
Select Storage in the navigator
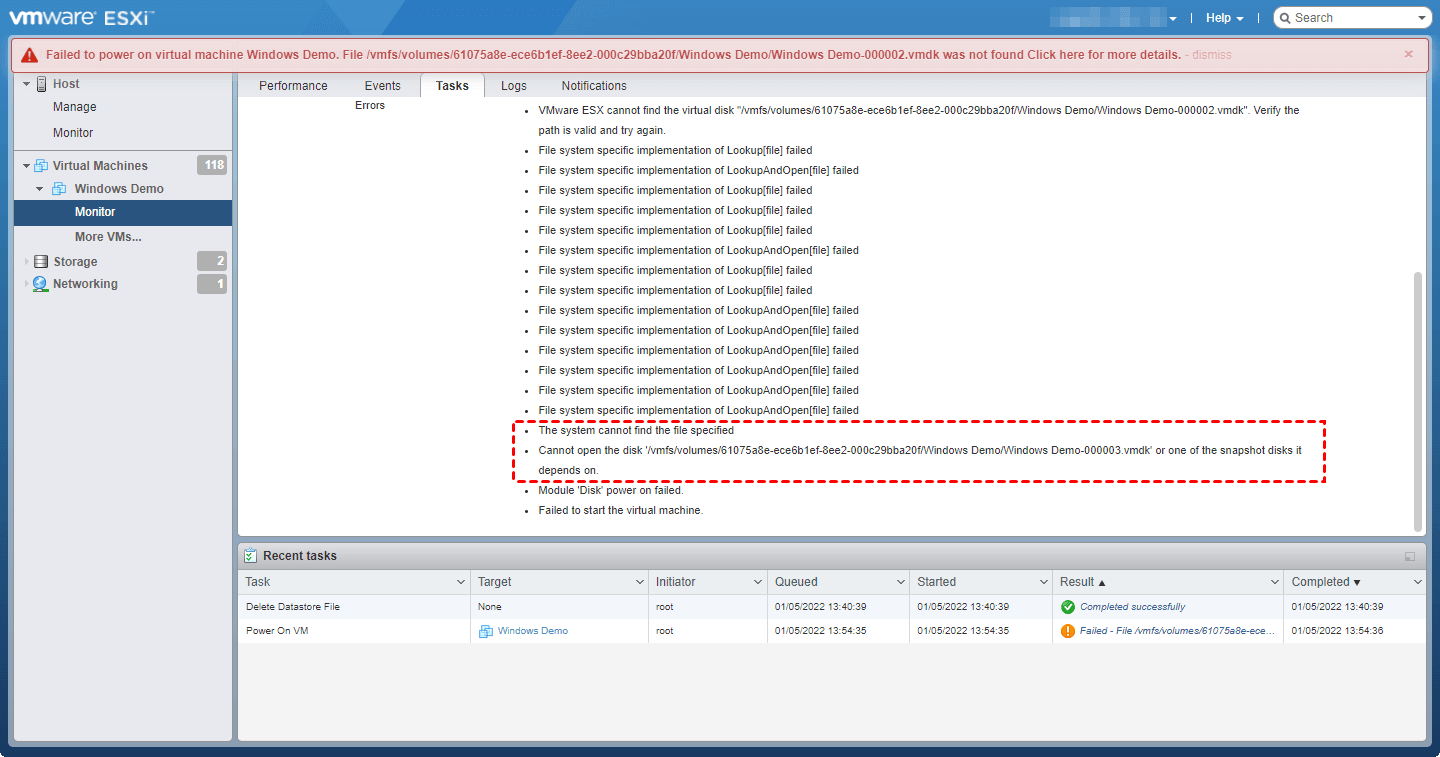(75, 262)
